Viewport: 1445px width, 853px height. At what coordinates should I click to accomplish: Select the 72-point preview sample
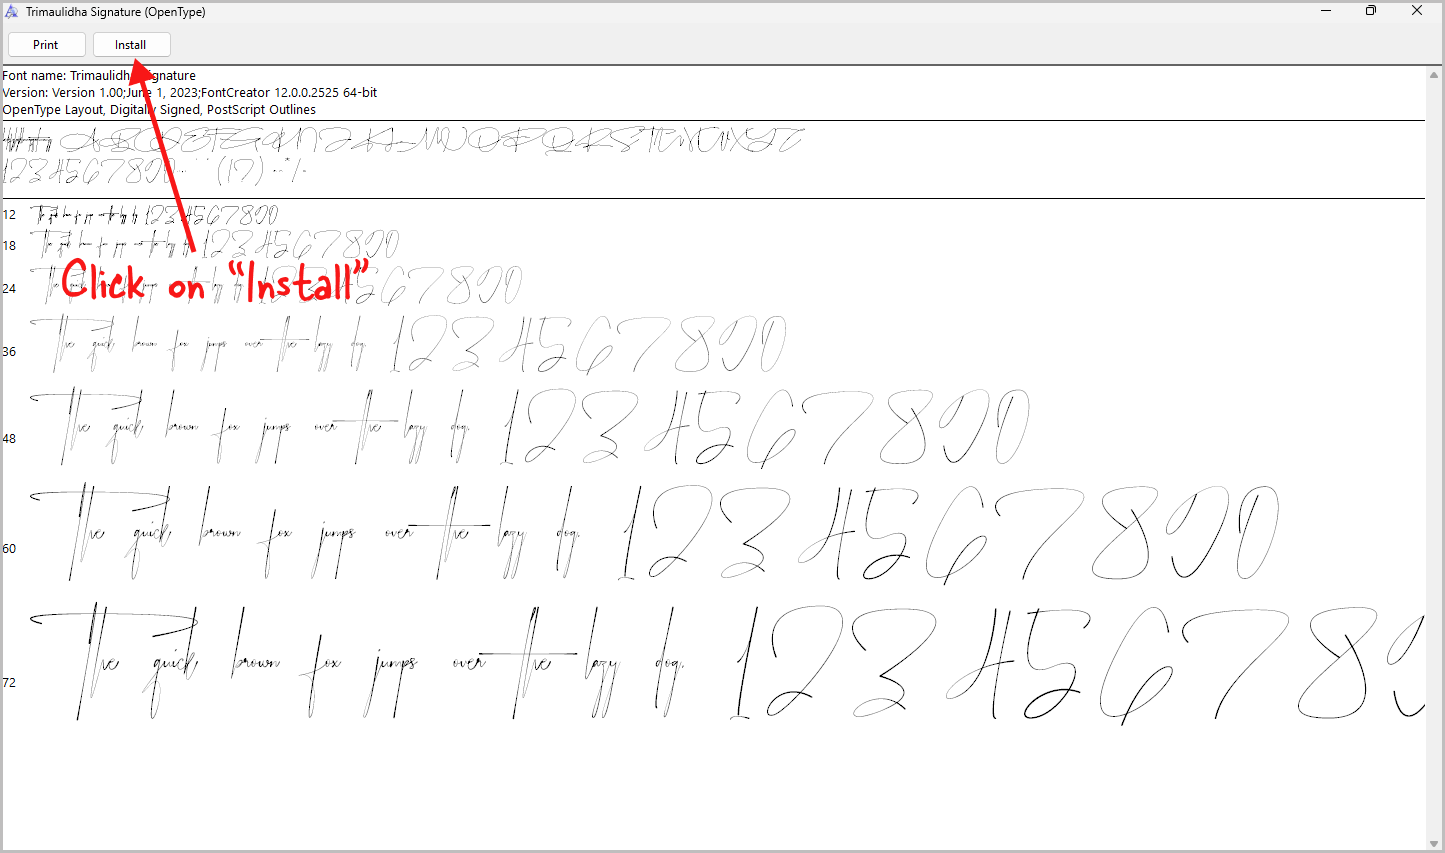point(700,660)
